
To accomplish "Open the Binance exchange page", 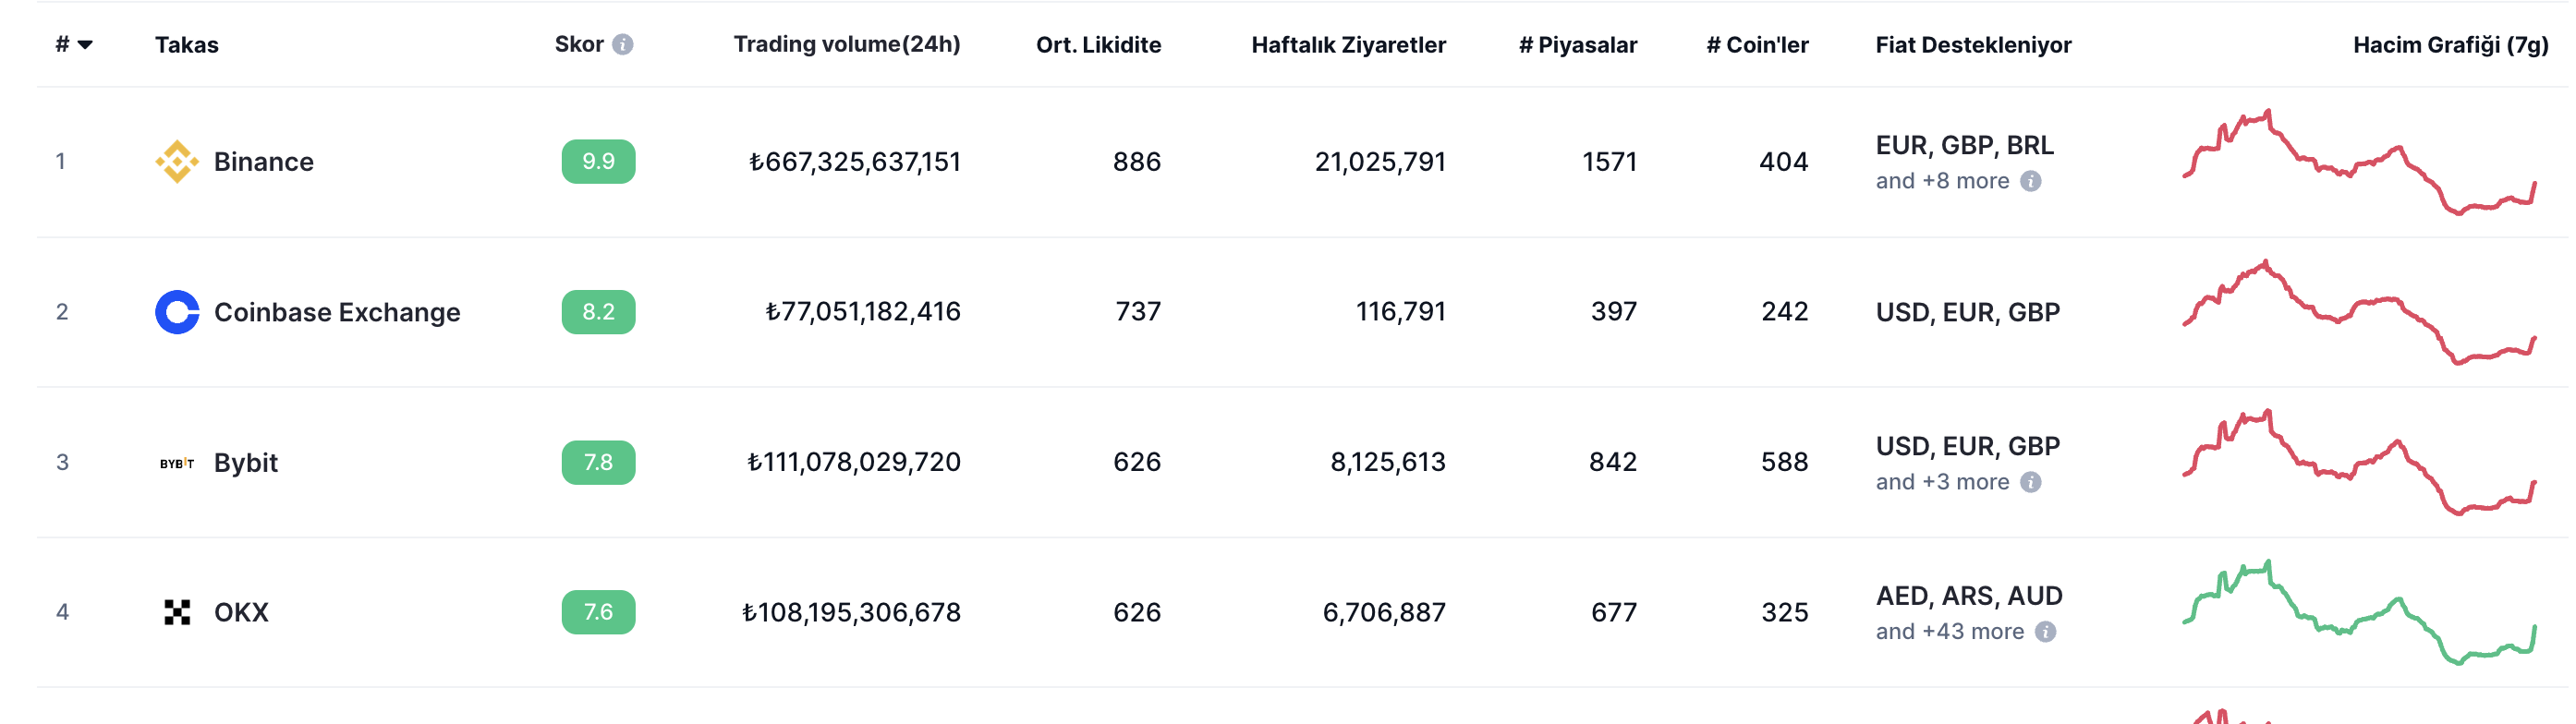I will pos(263,161).
